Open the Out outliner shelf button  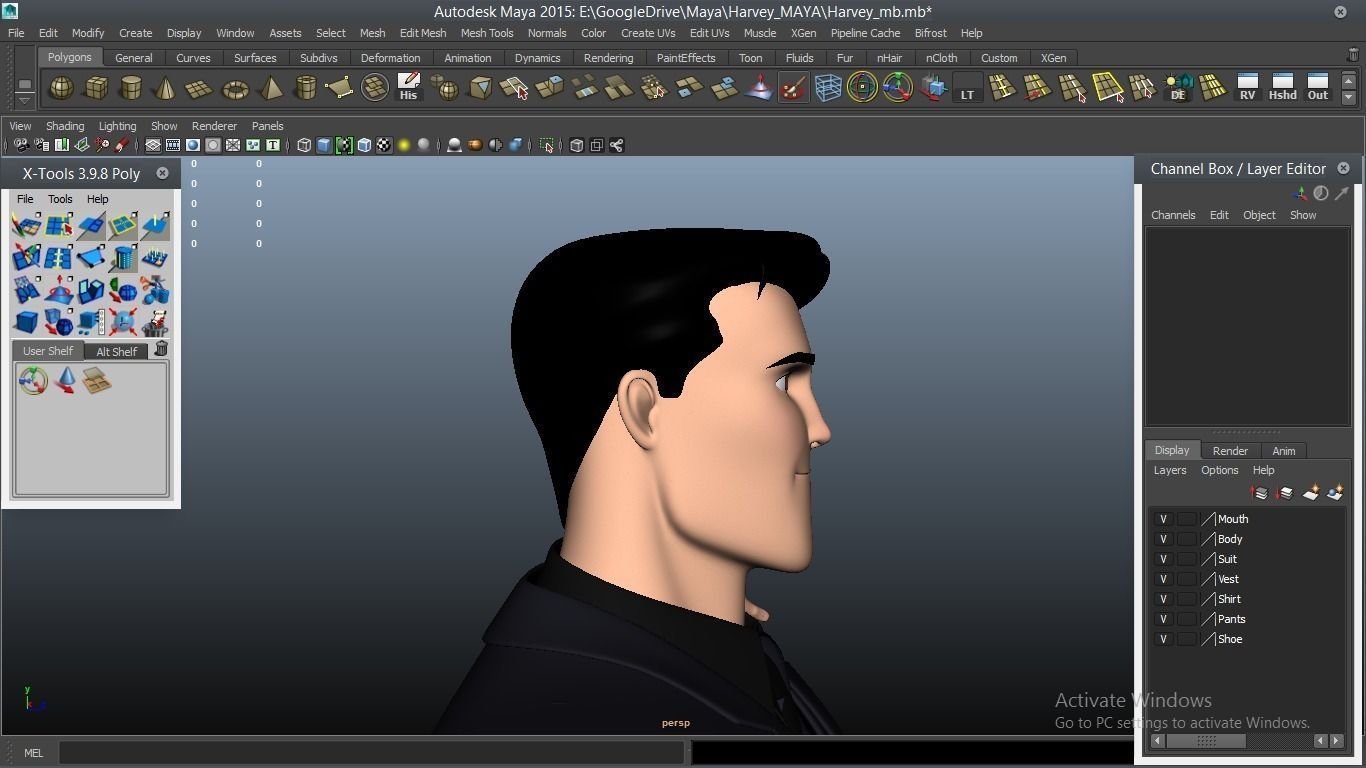(x=1318, y=88)
